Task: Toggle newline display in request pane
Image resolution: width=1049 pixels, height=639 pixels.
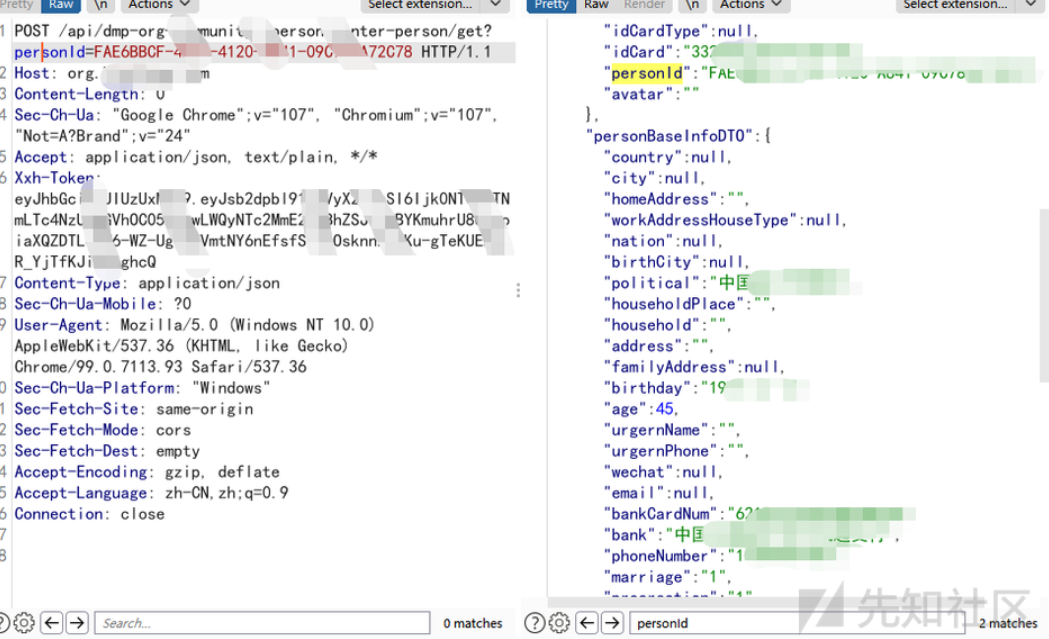Action: pyautogui.click(x=100, y=5)
